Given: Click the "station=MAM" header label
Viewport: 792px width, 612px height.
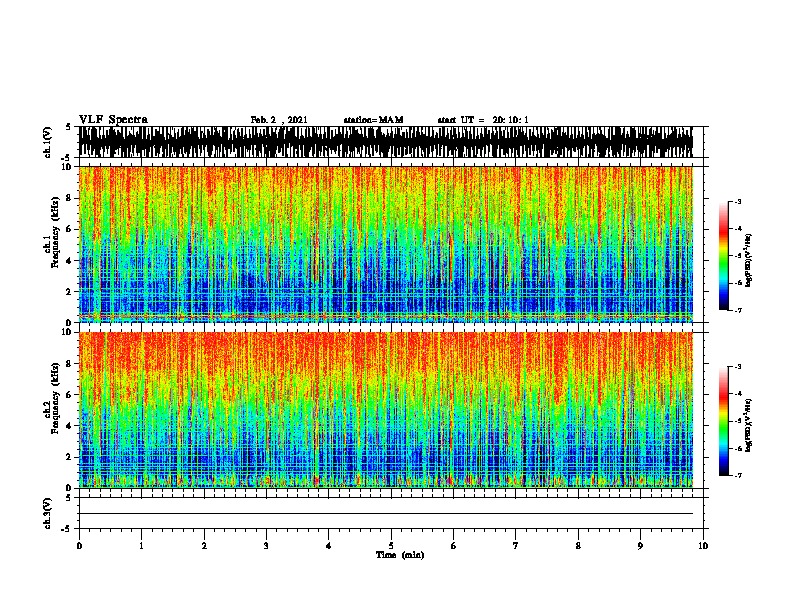Looking at the screenshot, I should pyautogui.click(x=373, y=120).
